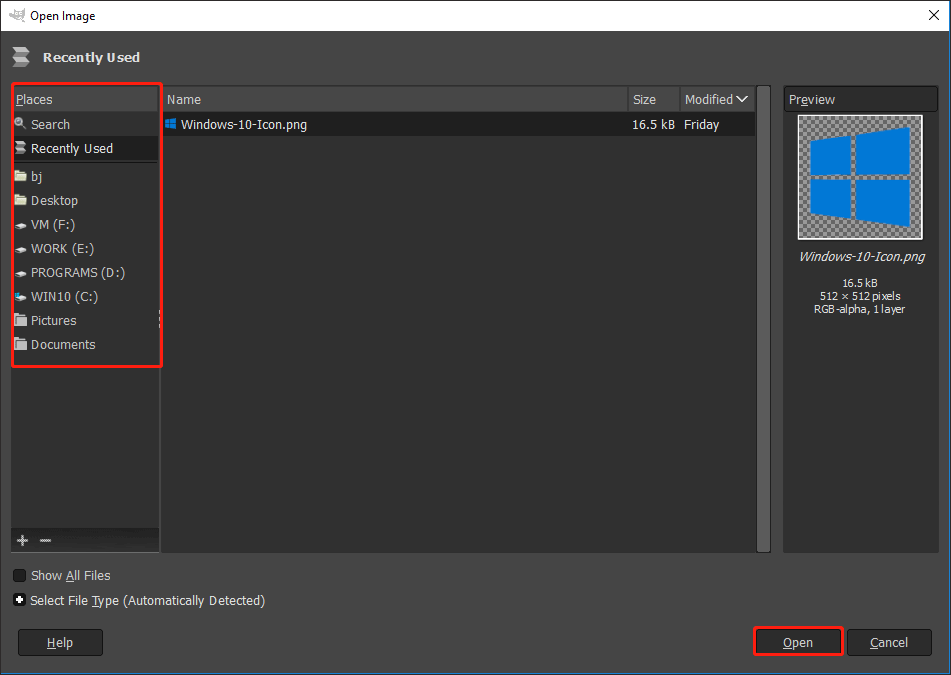Viewport: 951px width, 675px height.
Task: Click the Recently Used stack icon in header
Action: click(x=21, y=57)
